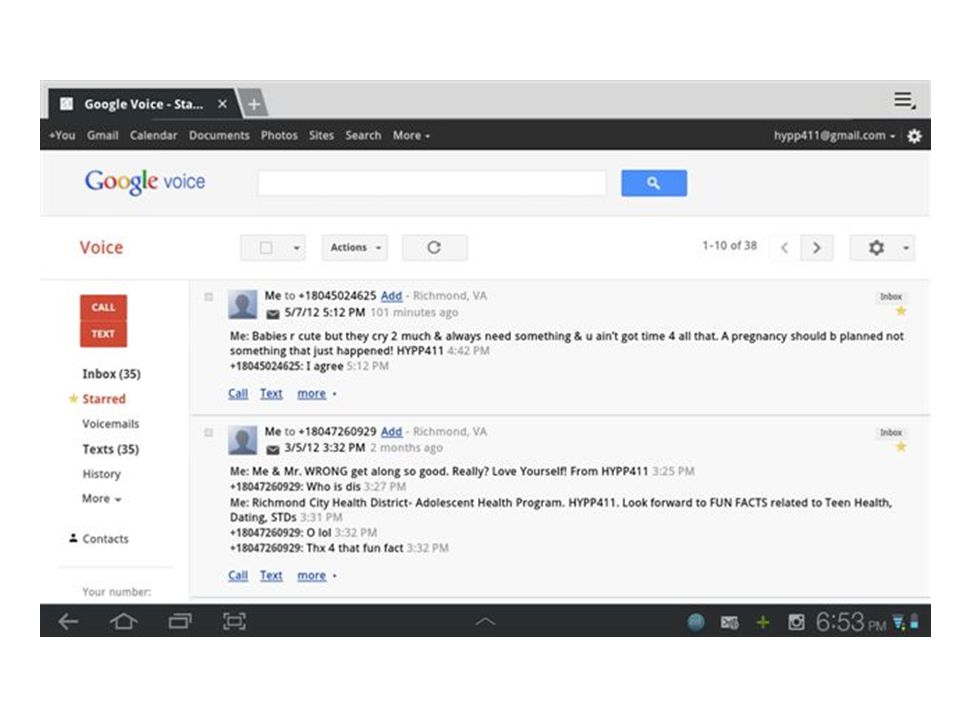The width and height of the screenshot is (960, 720).
Task: Open Voicemails folder
Action: [111, 424]
